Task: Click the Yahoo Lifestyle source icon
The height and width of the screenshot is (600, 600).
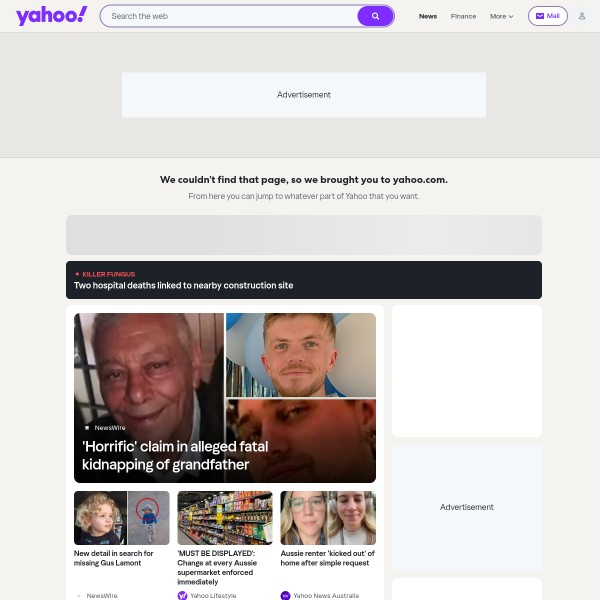Action: (x=183, y=595)
